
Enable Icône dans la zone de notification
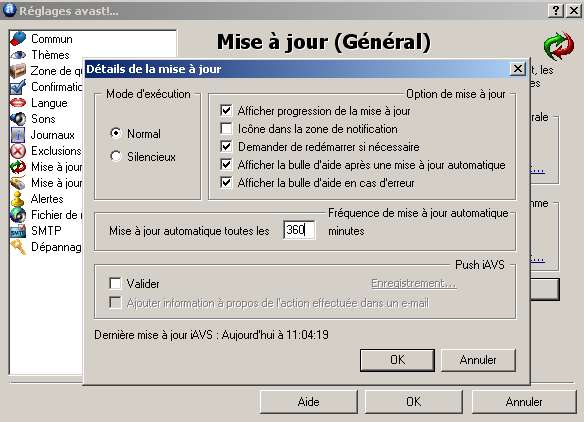226,128
